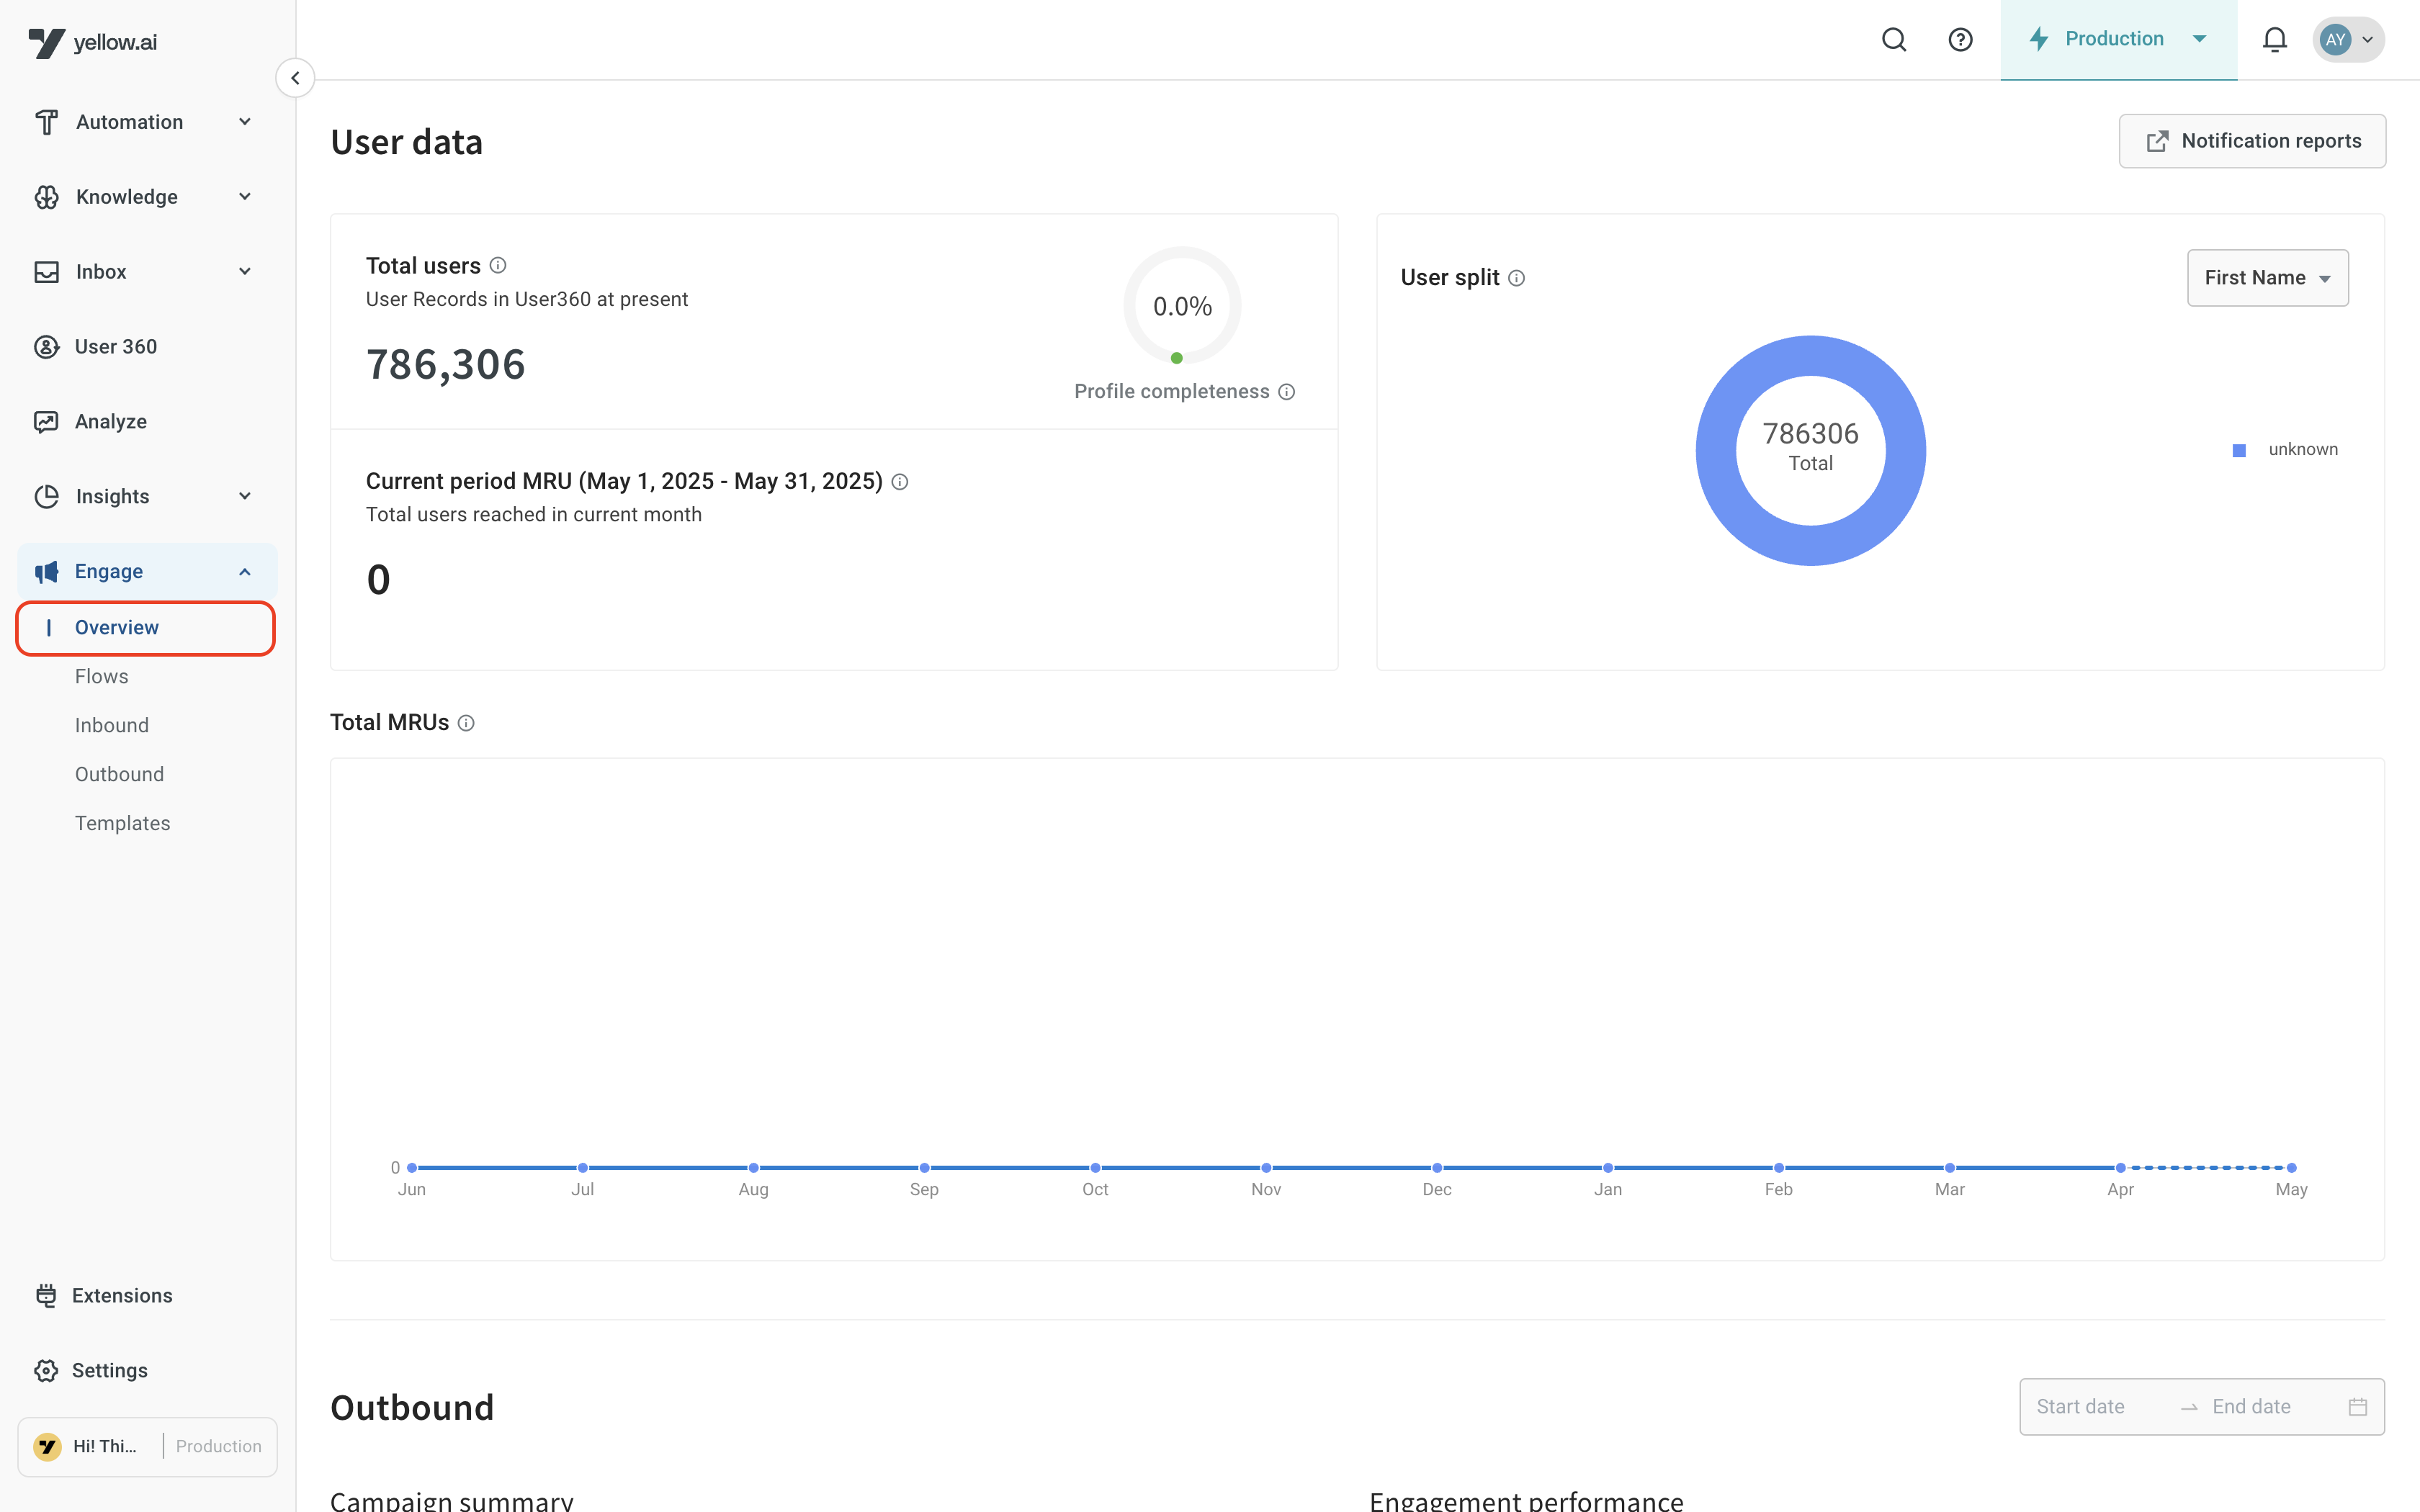
Task: Click the Profile completeness info icon
Action: [1287, 392]
